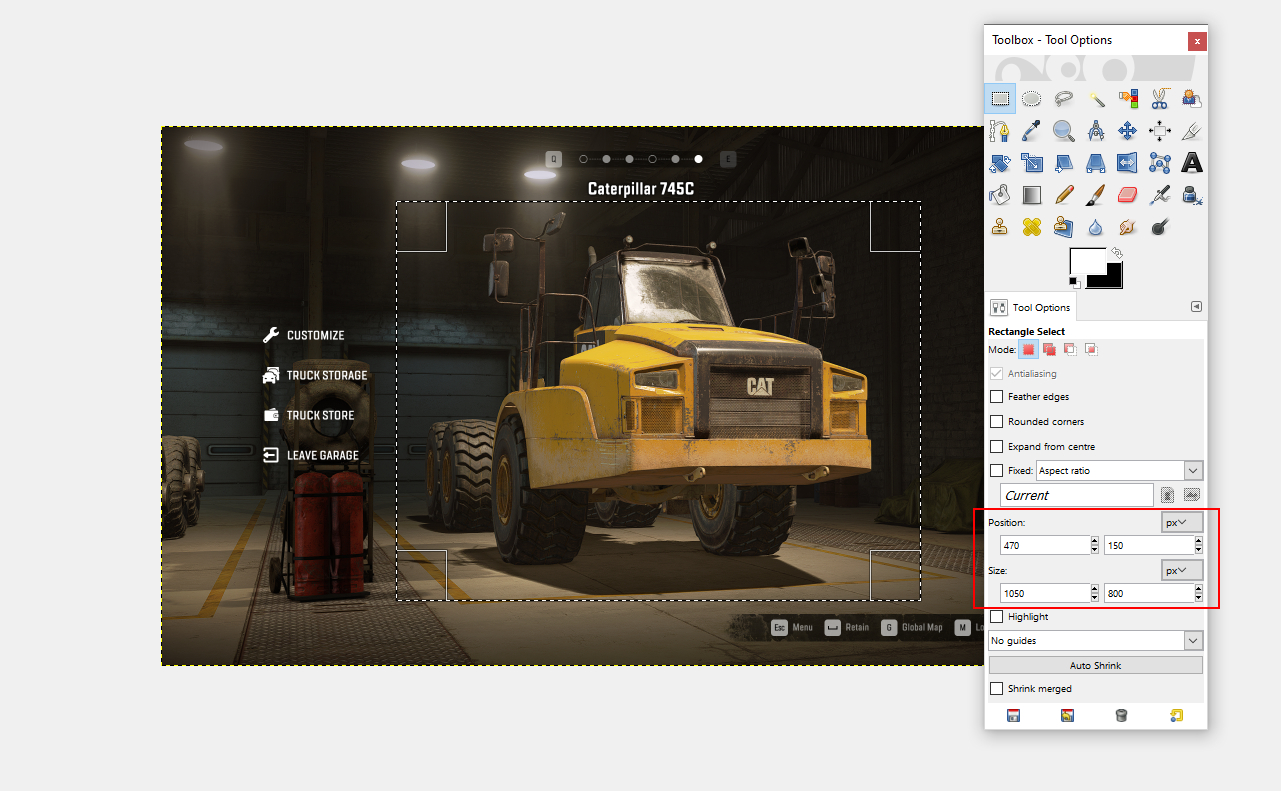The image size is (1281, 791).
Task: Click the Position X field showing 470
Action: (1045, 546)
